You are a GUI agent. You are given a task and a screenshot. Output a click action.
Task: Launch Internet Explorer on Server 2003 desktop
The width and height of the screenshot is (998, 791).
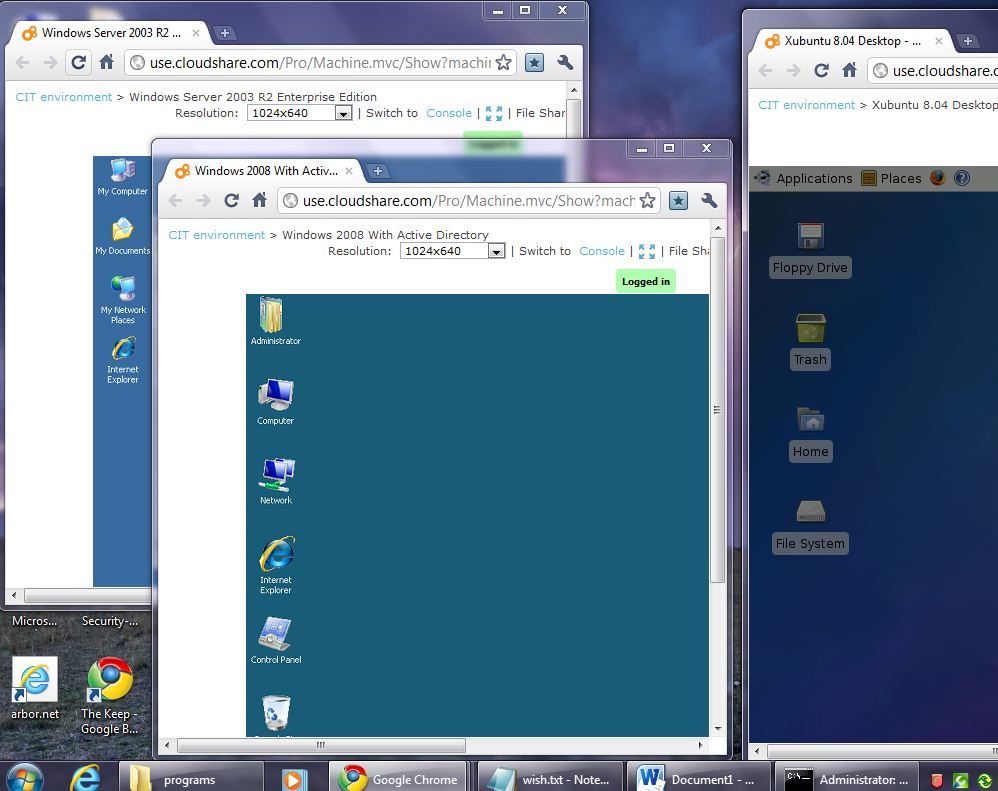coord(123,360)
